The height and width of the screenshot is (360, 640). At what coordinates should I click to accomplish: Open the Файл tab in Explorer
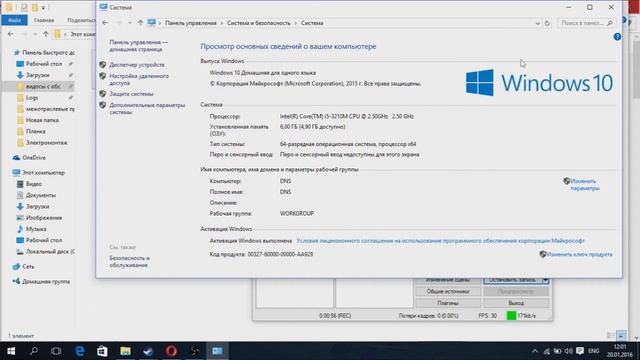coord(14,20)
